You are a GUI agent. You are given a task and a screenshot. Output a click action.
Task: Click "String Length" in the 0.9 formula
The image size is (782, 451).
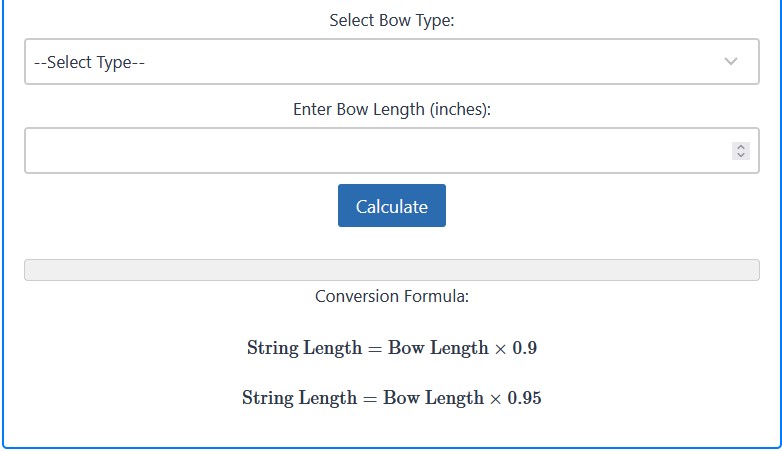click(x=304, y=348)
